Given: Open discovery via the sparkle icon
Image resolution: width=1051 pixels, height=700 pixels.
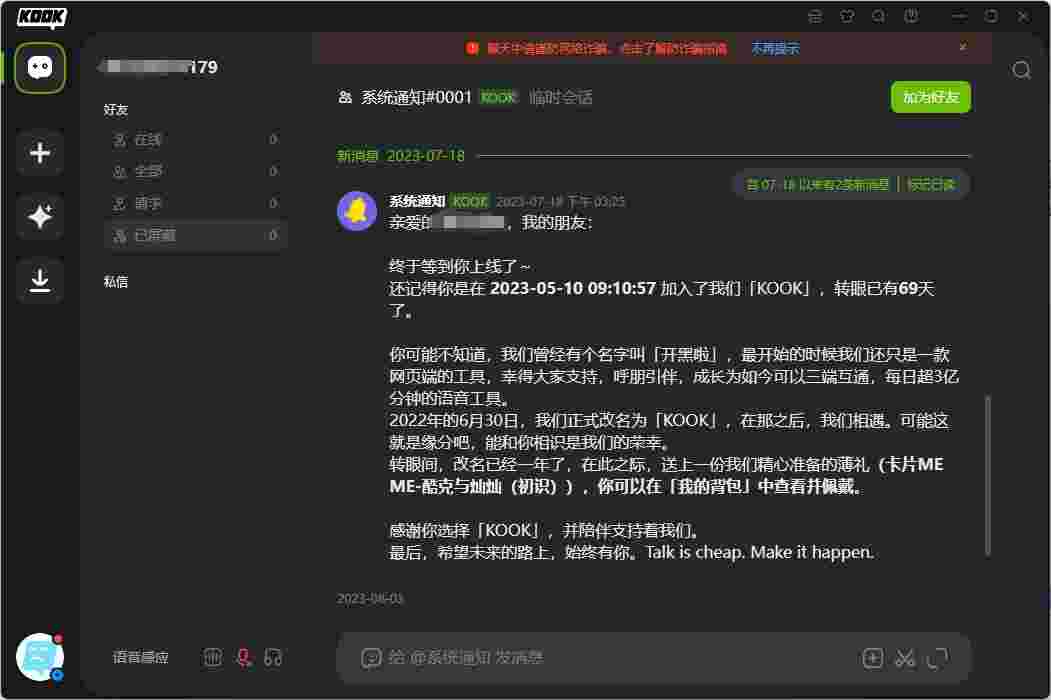Looking at the screenshot, I should [x=40, y=216].
